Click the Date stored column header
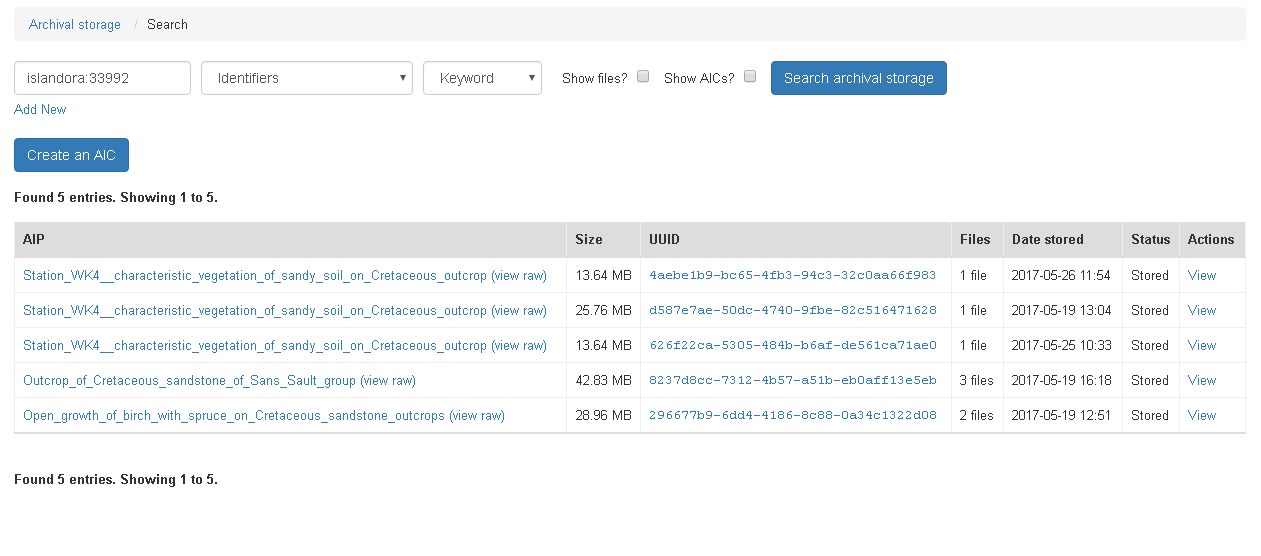The image size is (1261, 556). coord(1047,239)
